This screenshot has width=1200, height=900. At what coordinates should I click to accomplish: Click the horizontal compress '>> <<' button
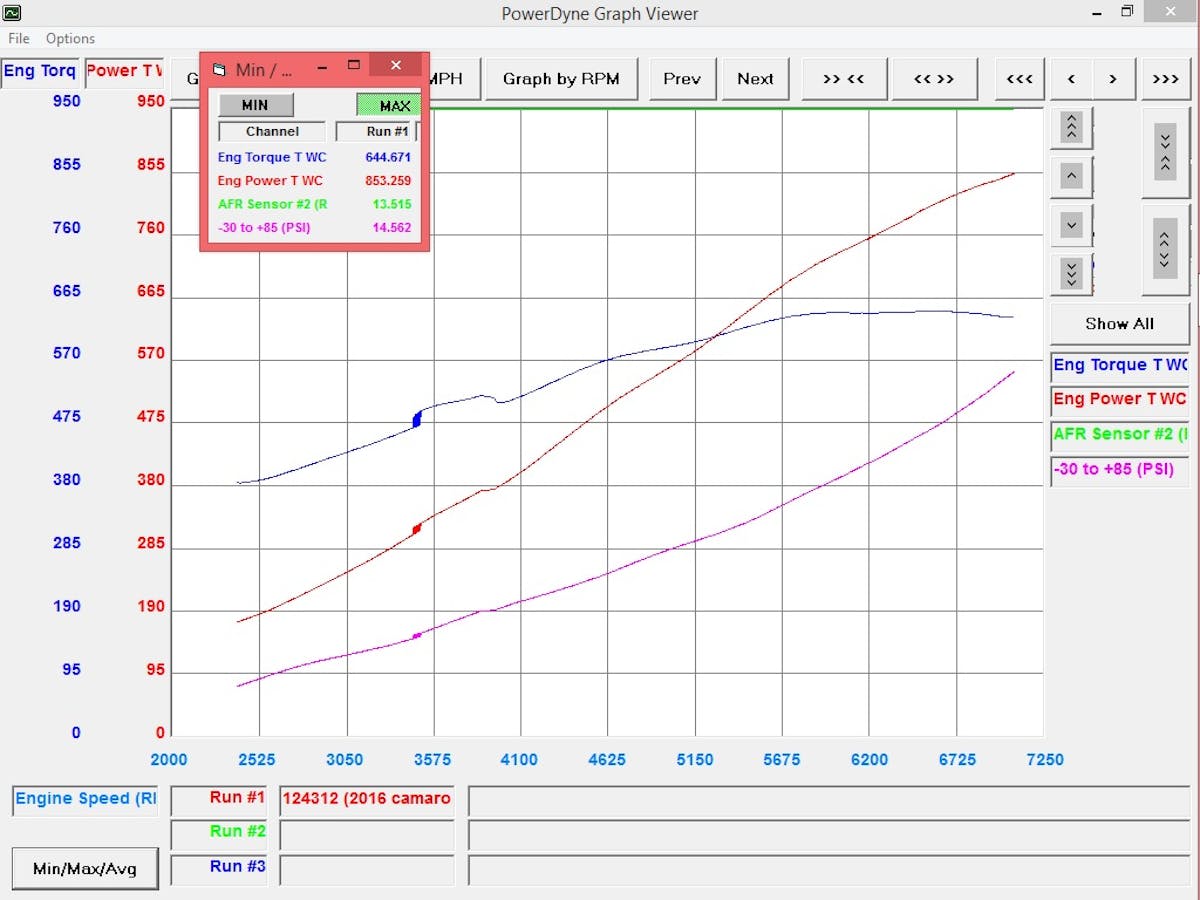844,79
